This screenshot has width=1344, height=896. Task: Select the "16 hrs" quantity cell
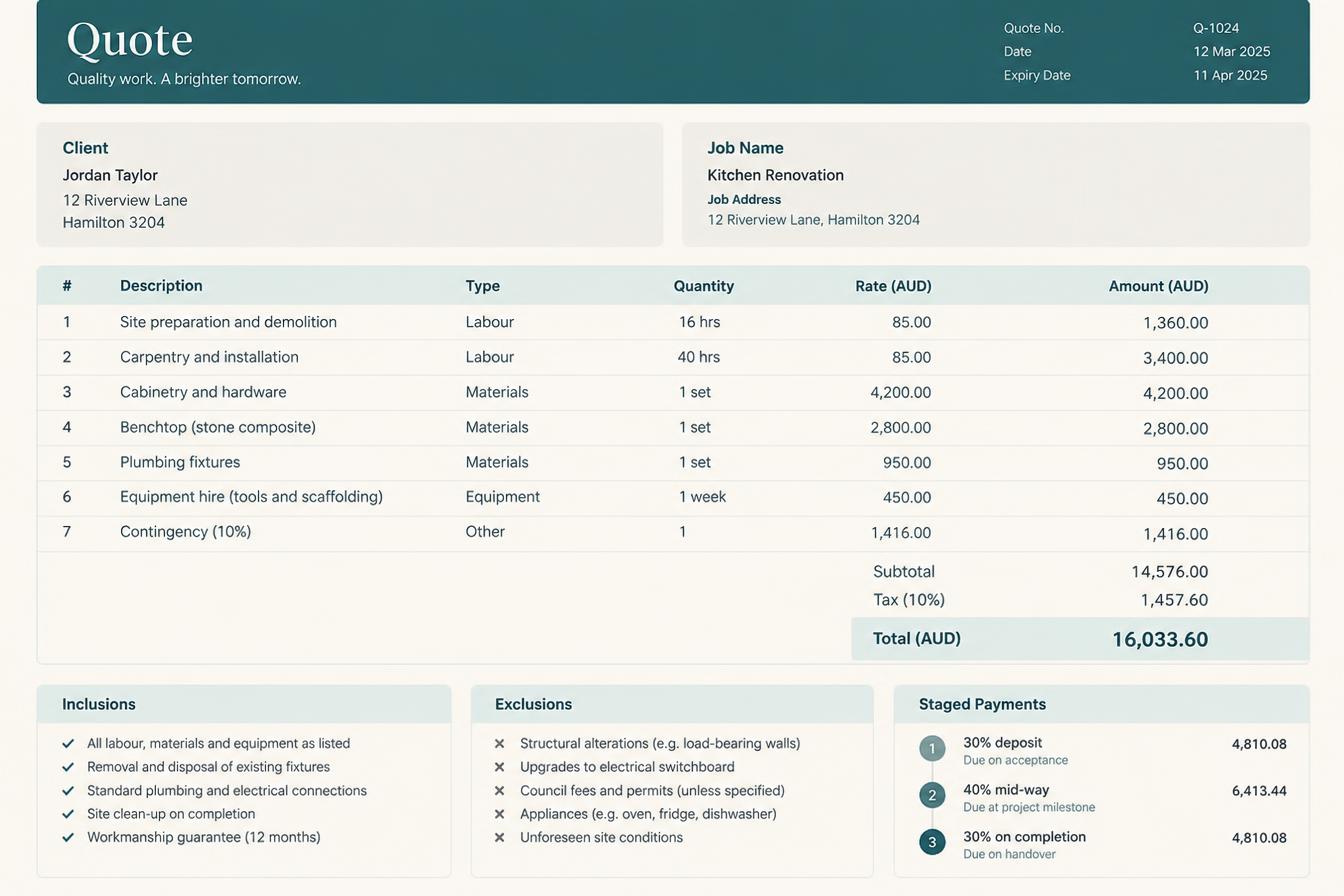(x=699, y=322)
